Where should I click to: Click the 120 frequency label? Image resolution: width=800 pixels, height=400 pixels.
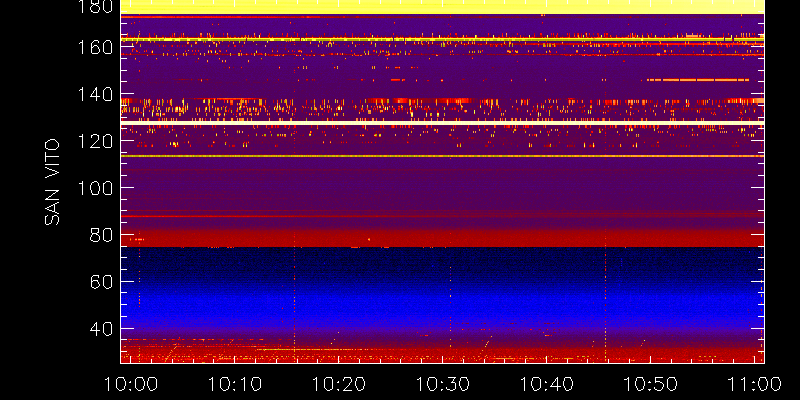coord(93,141)
